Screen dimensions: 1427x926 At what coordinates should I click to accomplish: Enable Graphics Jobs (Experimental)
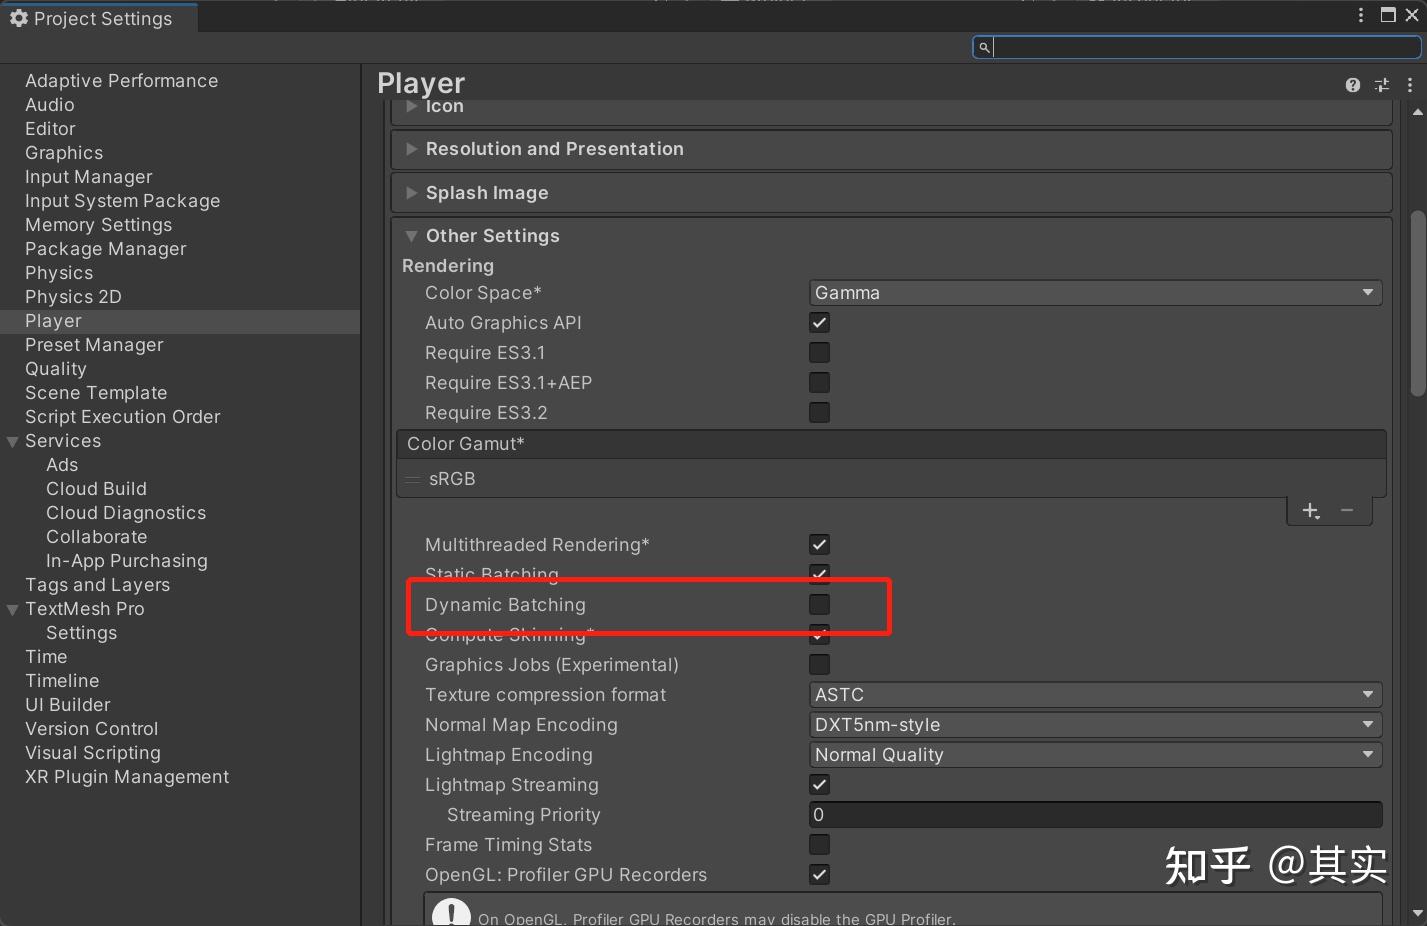pos(818,664)
